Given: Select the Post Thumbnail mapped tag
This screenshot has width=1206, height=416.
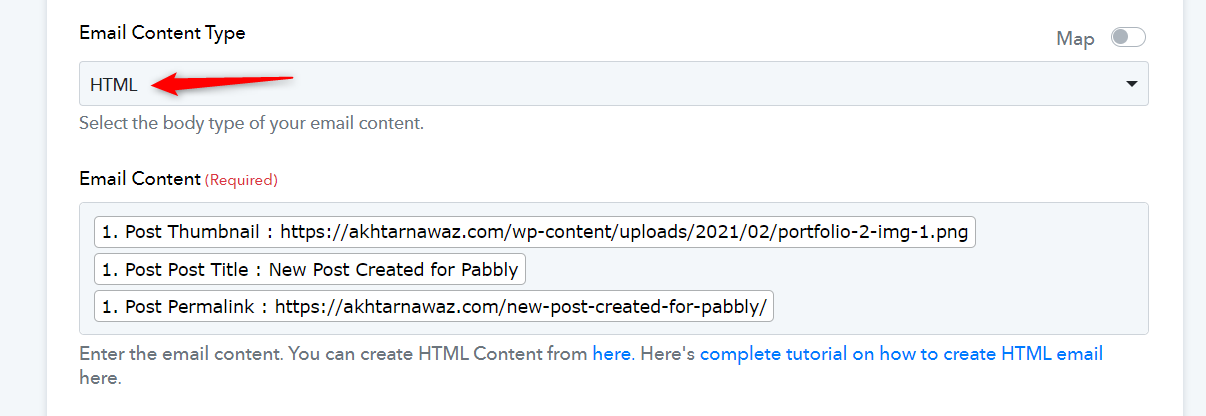Looking at the screenshot, I should pos(535,232).
